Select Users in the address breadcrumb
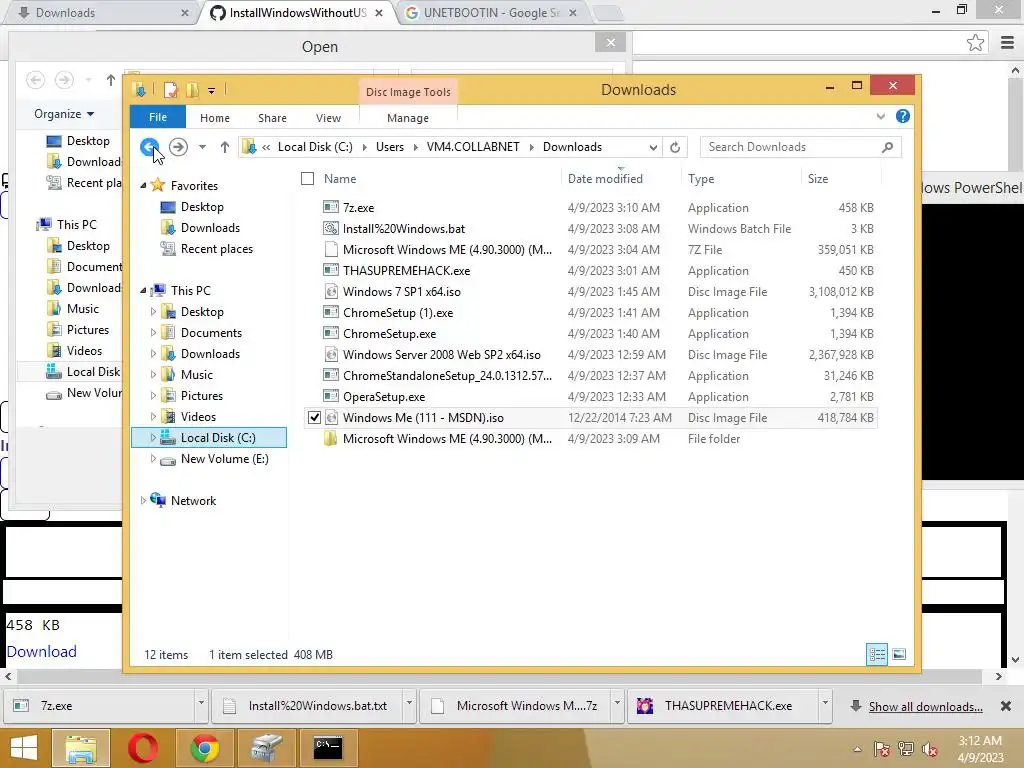 click(x=390, y=147)
